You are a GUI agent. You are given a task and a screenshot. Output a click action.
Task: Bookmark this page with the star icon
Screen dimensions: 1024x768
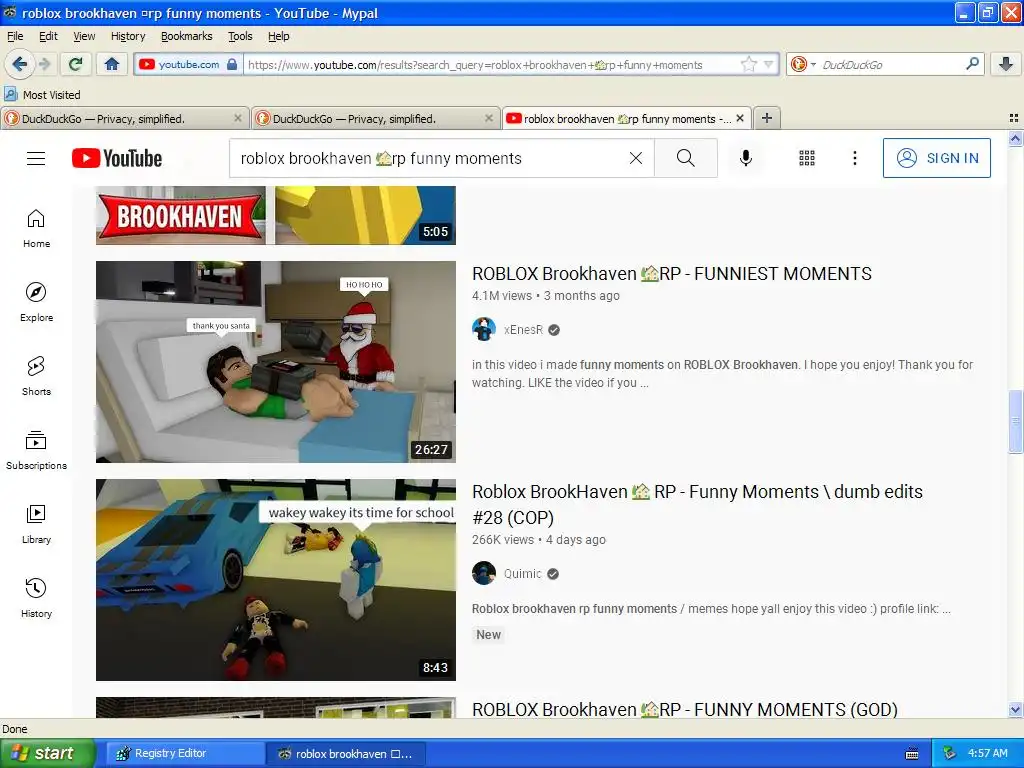tap(749, 64)
